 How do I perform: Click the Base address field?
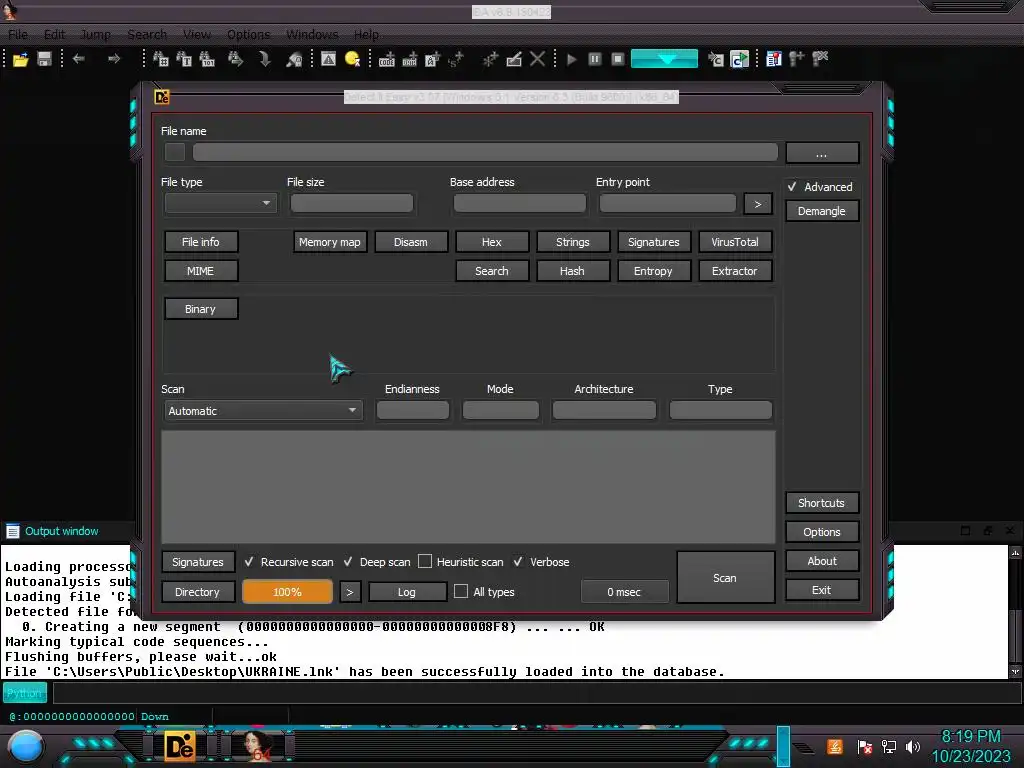[x=520, y=203]
